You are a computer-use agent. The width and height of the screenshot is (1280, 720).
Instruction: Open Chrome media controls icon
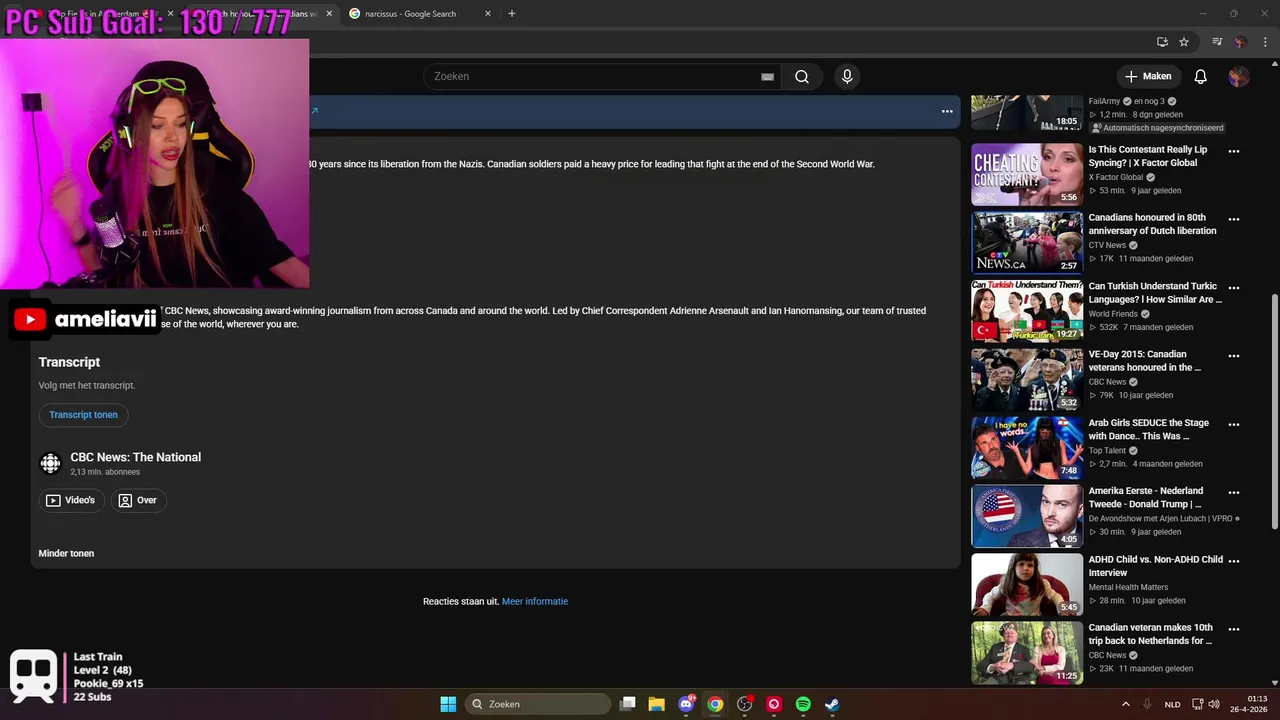(x=1217, y=42)
